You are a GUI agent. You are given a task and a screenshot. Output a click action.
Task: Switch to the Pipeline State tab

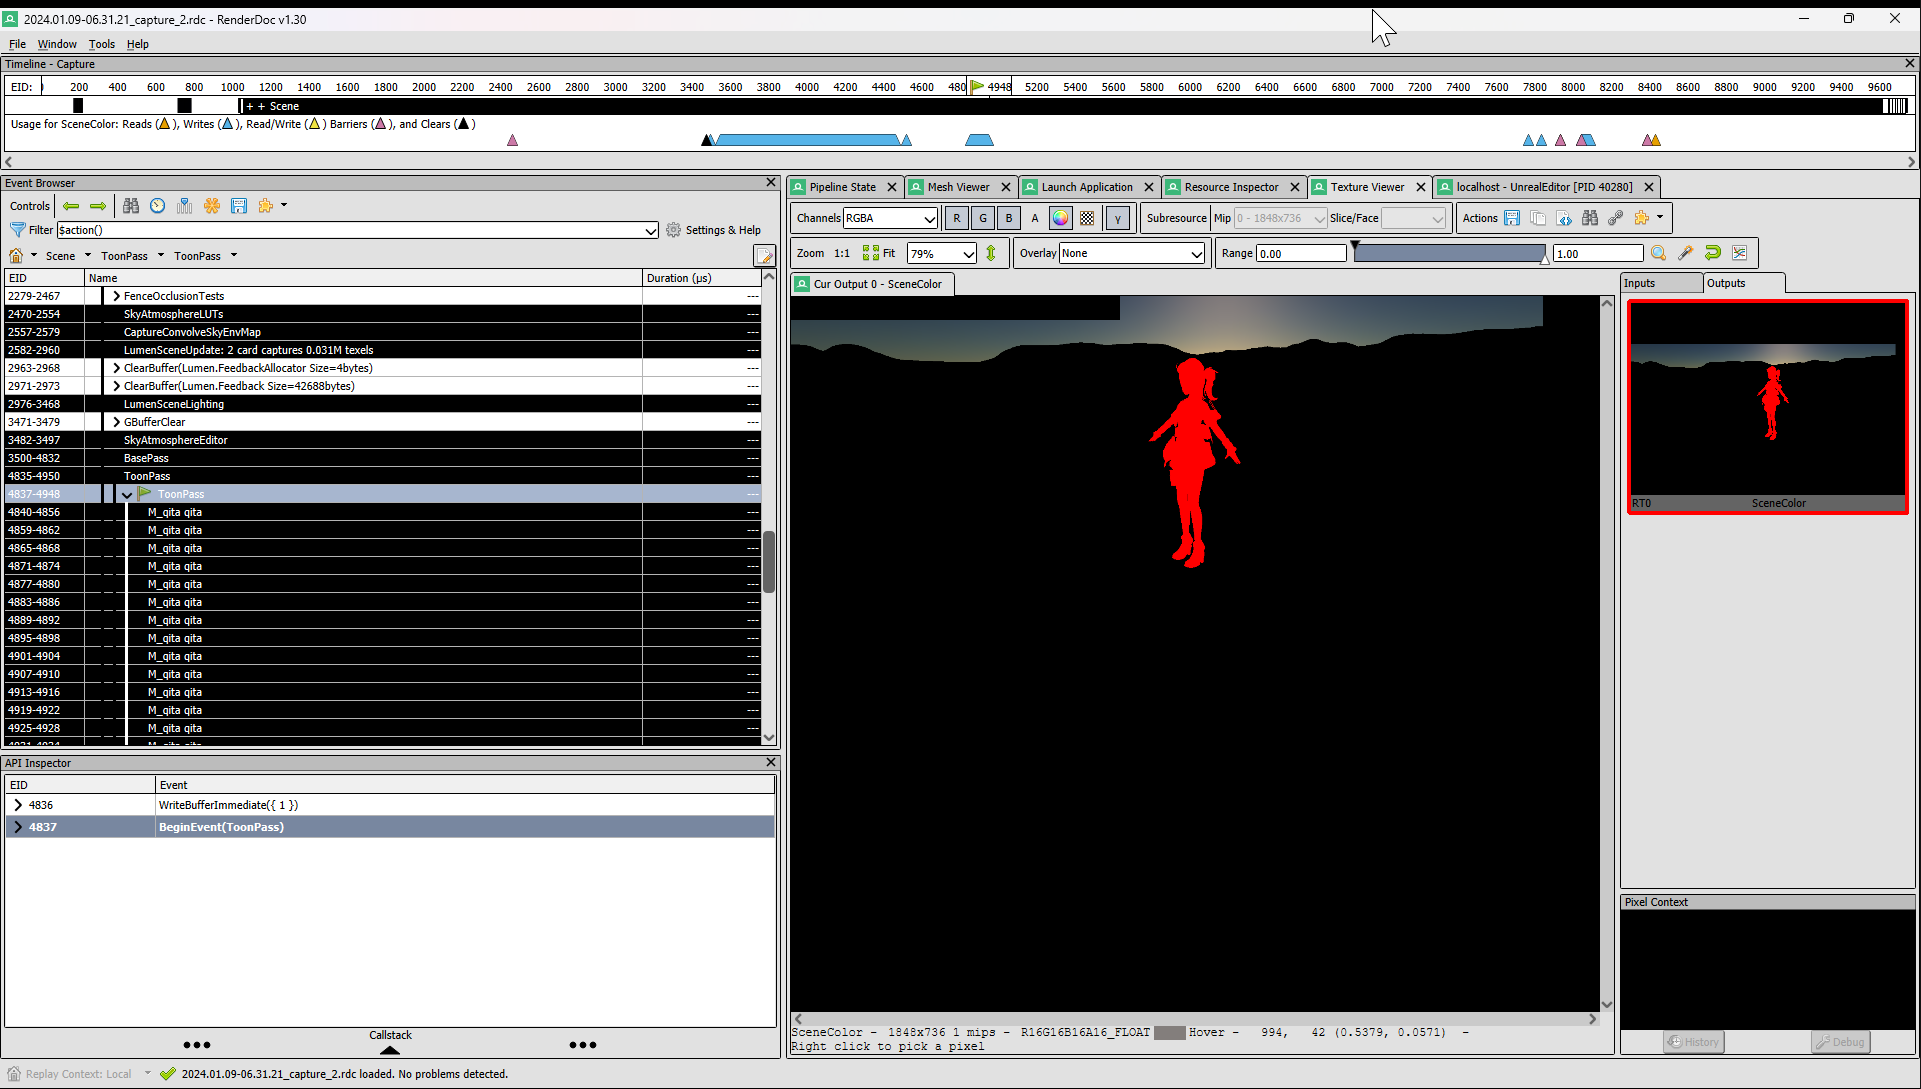[842, 187]
